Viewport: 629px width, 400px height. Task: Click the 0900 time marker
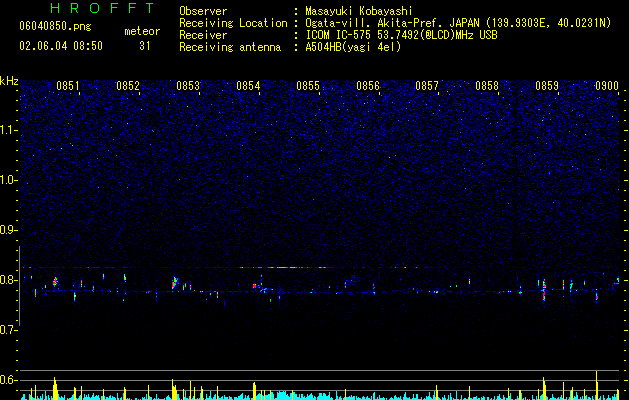(607, 86)
